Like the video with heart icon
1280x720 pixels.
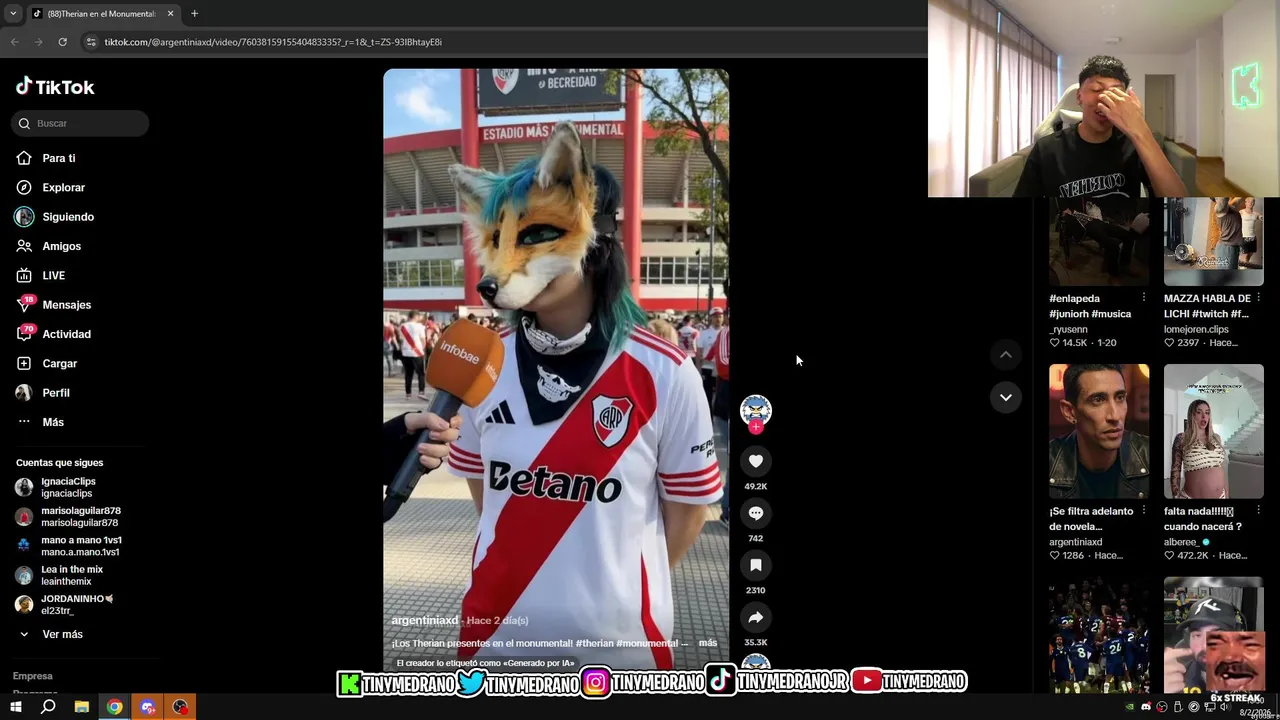(x=756, y=461)
